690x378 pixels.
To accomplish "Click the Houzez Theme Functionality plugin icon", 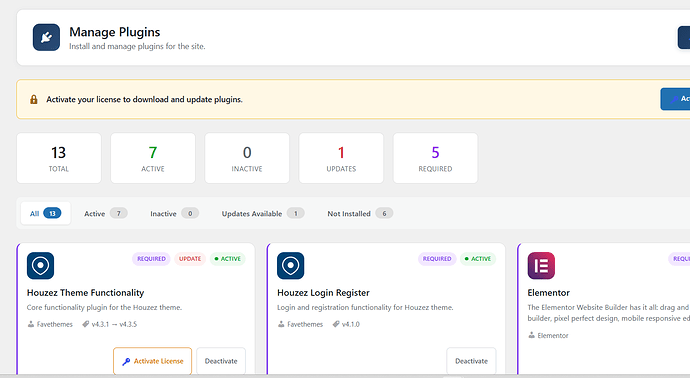I will click(x=40, y=265).
